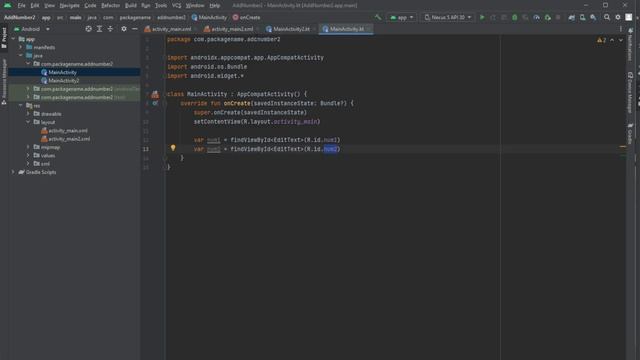Expand the androidTest package folder
Image resolution: width=640 pixels, height=360 pixels.
tap(28, 89)
